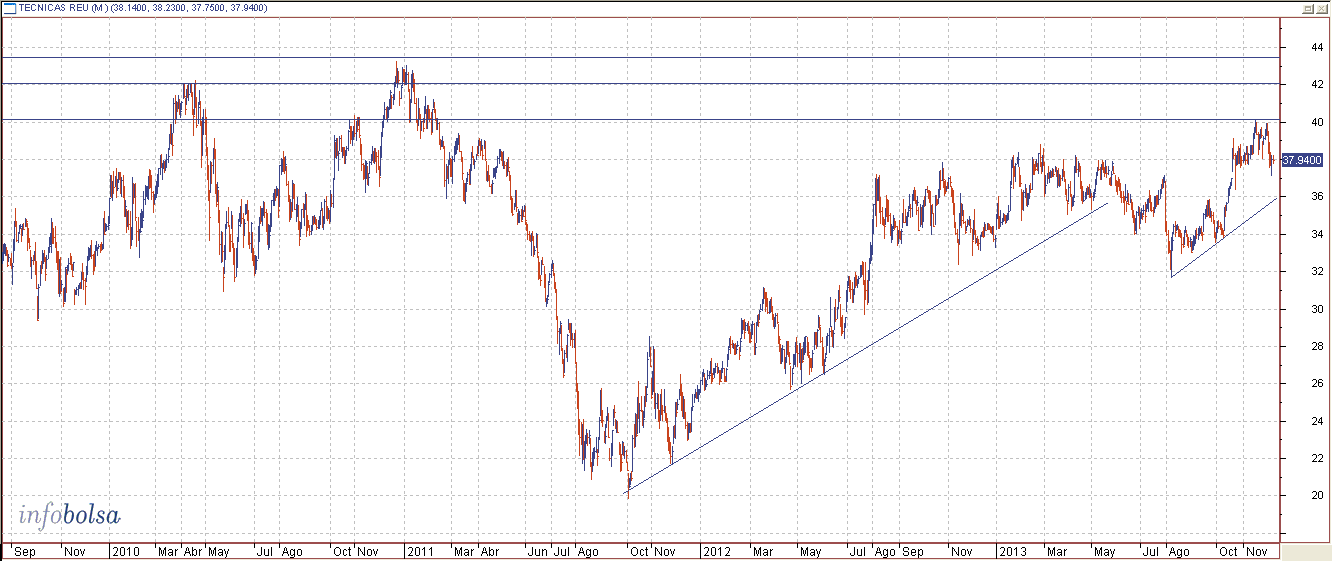
Task: Click the 2013 year label on time axis
Action: click(x=1012, y=551)
